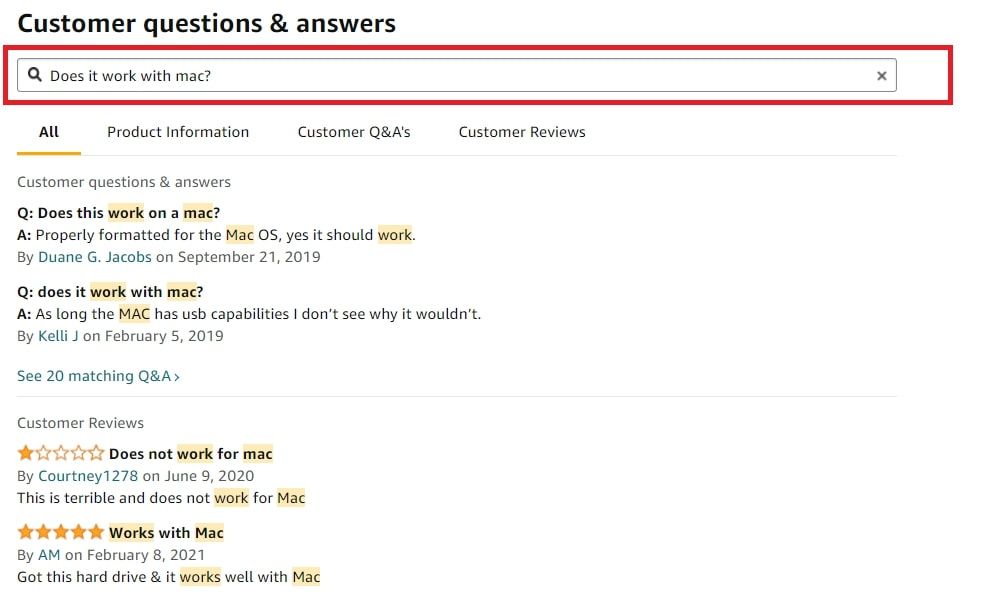Click the search magnifier icon
Image resolution: width=1003 pixels, height=602 pixels.
(x=35, y=75)
